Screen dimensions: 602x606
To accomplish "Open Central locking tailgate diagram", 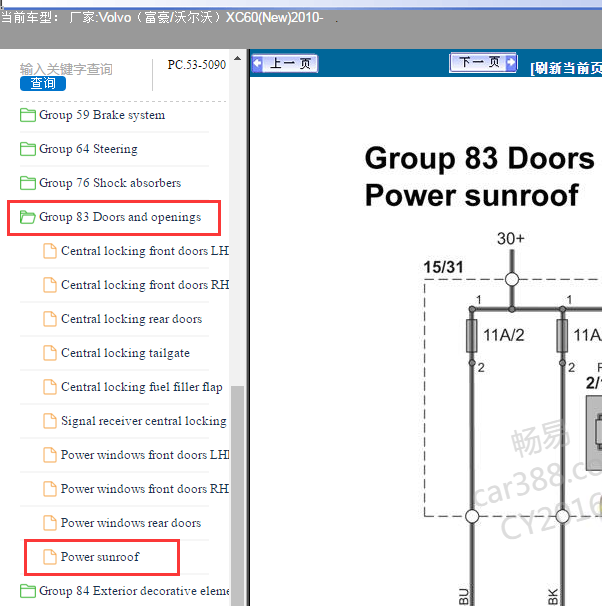I will coord(126,353).
